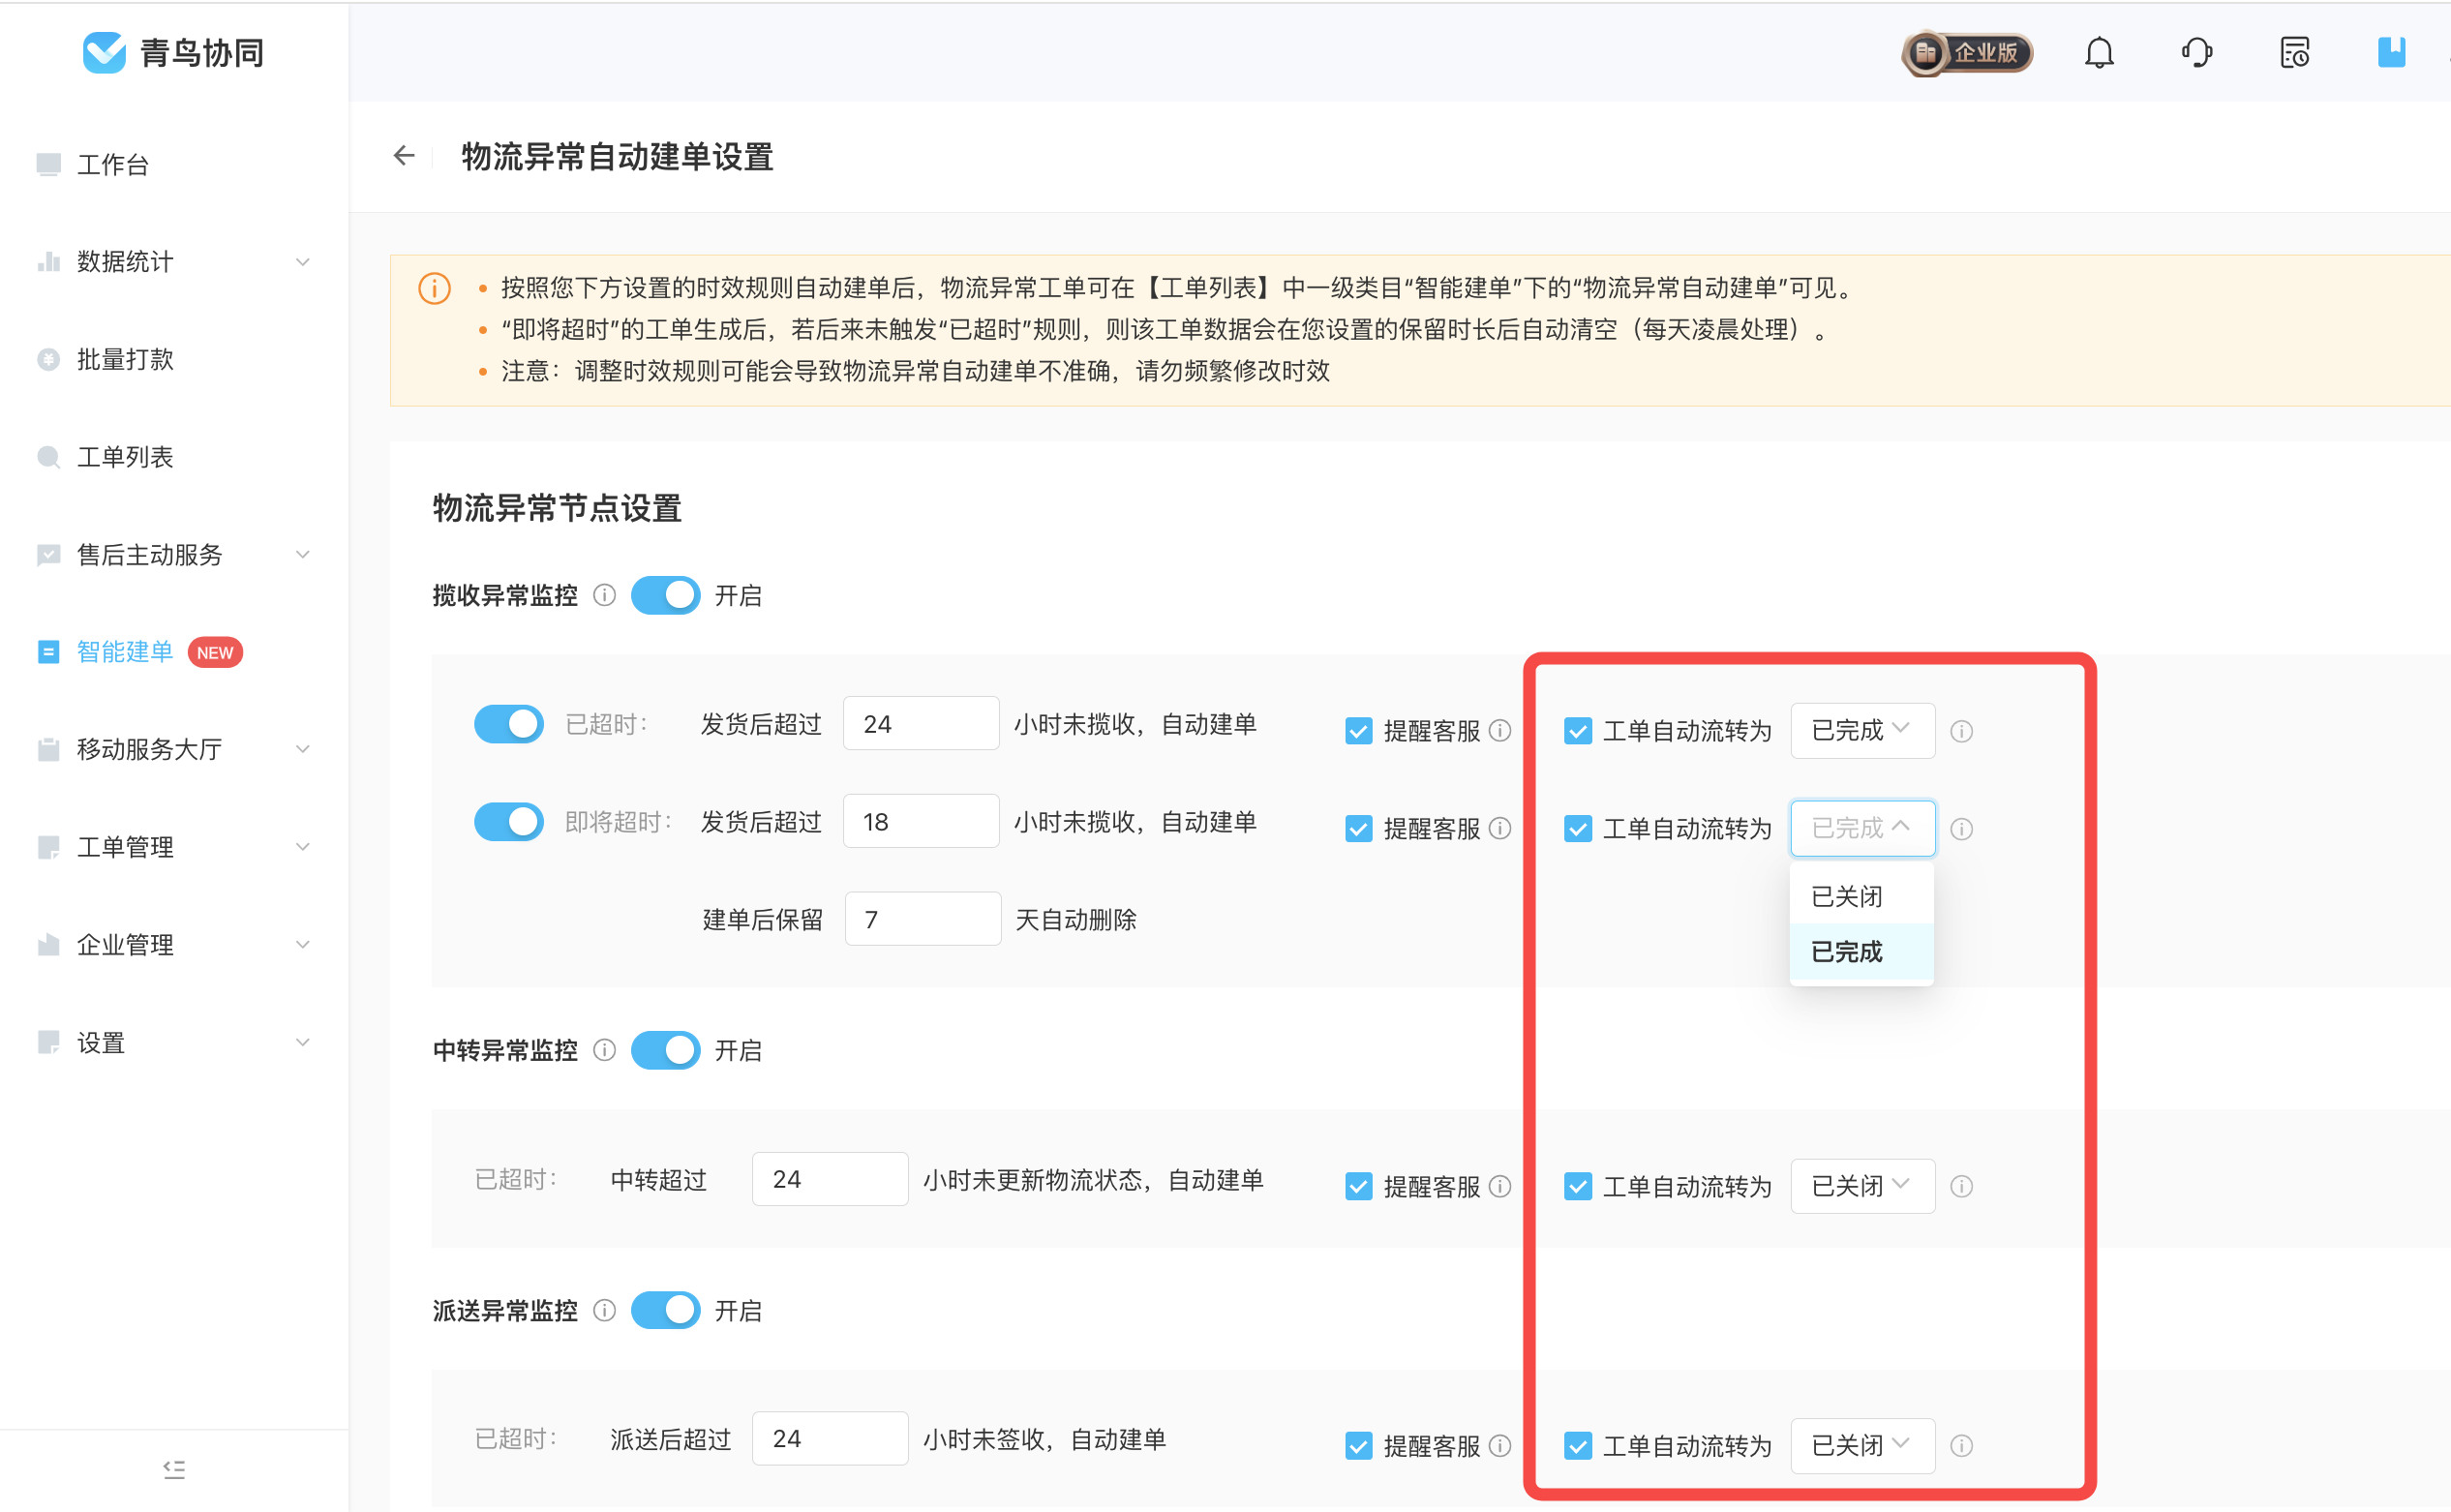Close the open 已完成 dropdown on 即将超时 row
This screenshot has height=1512, width=2451.
(x=1862, y=828)
